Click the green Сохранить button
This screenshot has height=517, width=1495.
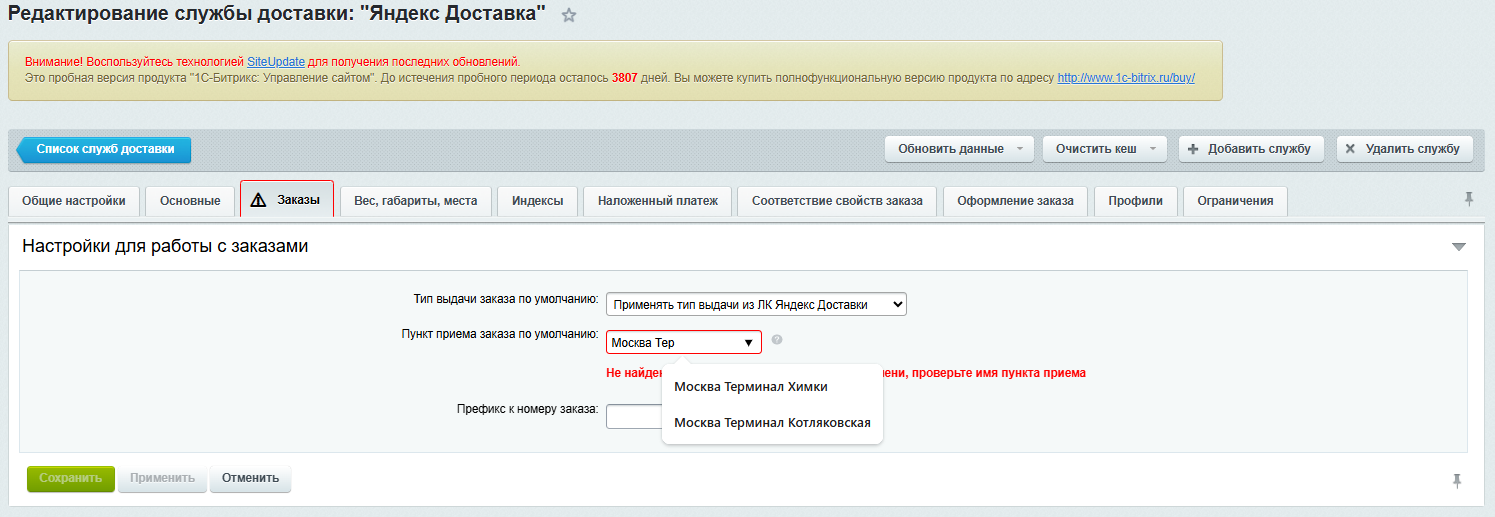click(x=71, y=478)
